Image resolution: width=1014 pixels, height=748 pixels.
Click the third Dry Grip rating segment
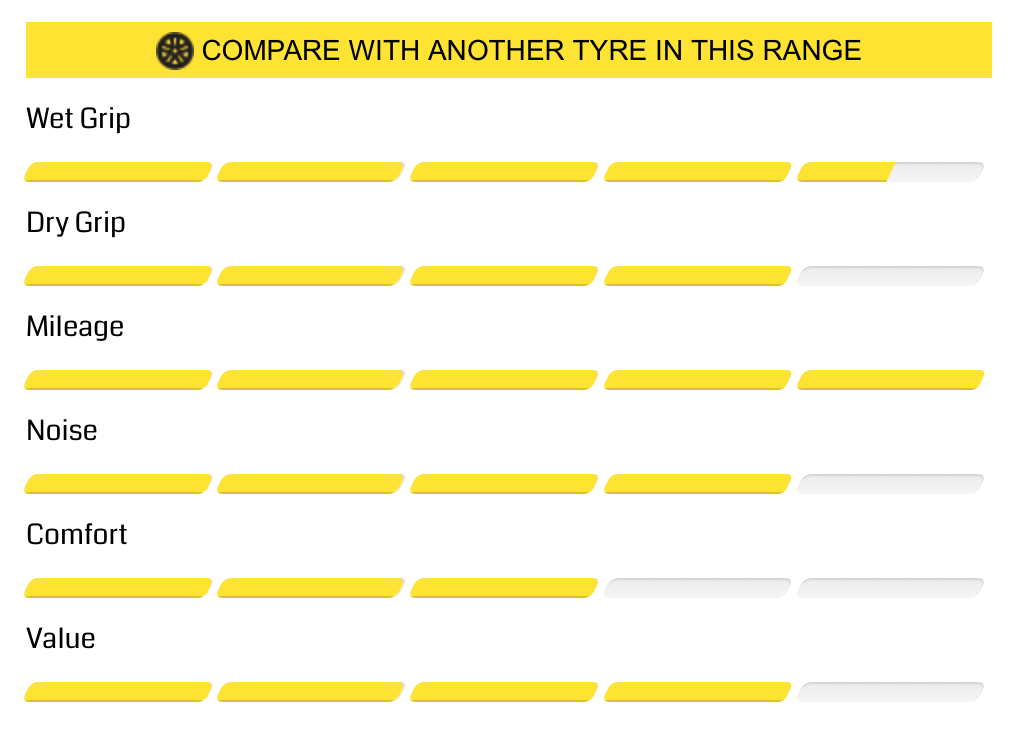504,276
